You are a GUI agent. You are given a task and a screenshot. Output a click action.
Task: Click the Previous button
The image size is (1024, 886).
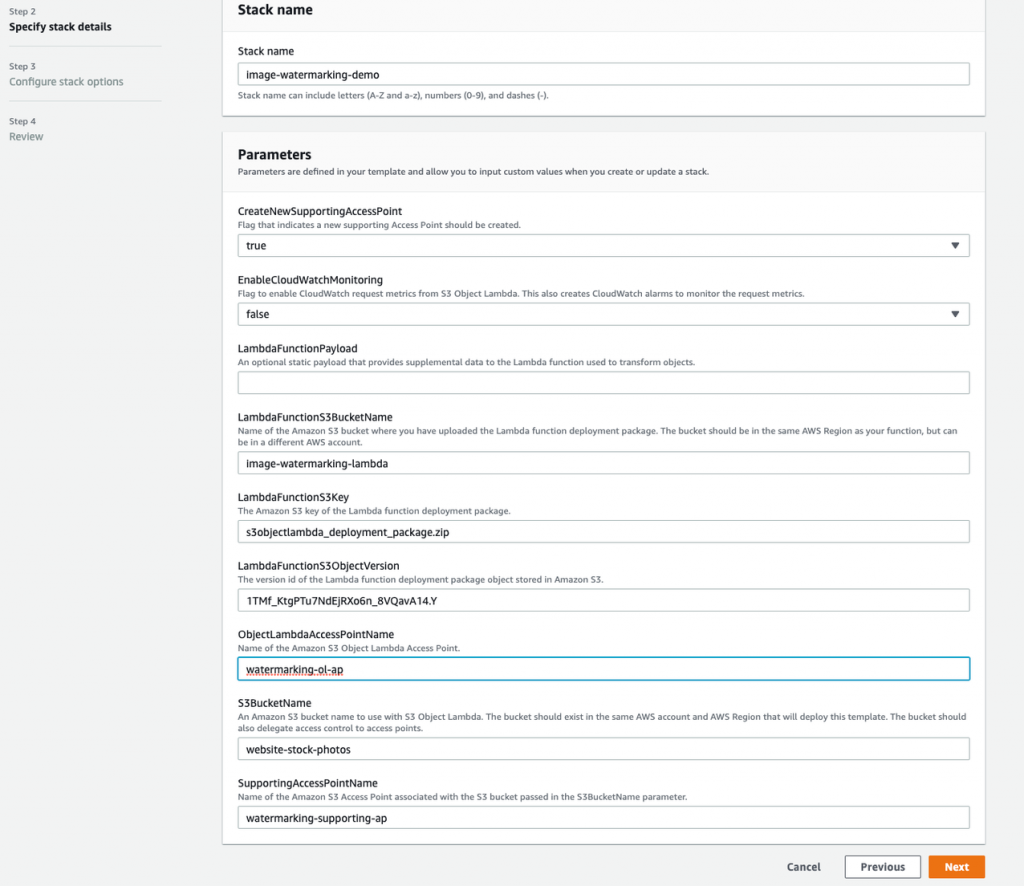click(x=882, y=866)
